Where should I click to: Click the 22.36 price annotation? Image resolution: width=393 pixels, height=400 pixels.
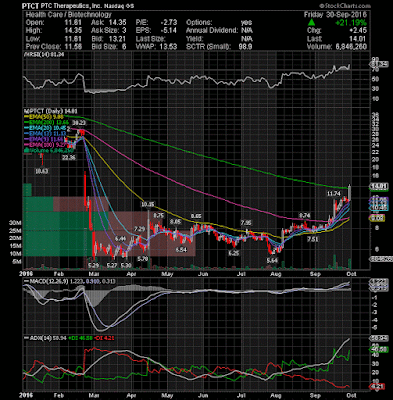(x=69, y=157)
